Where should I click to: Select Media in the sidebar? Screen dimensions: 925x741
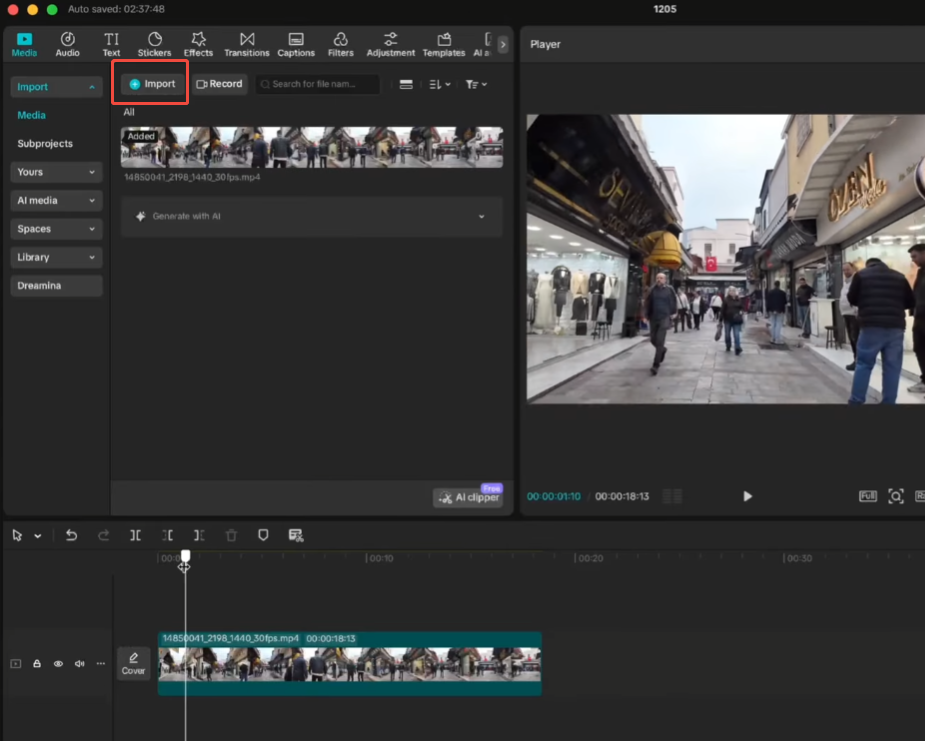31,115
